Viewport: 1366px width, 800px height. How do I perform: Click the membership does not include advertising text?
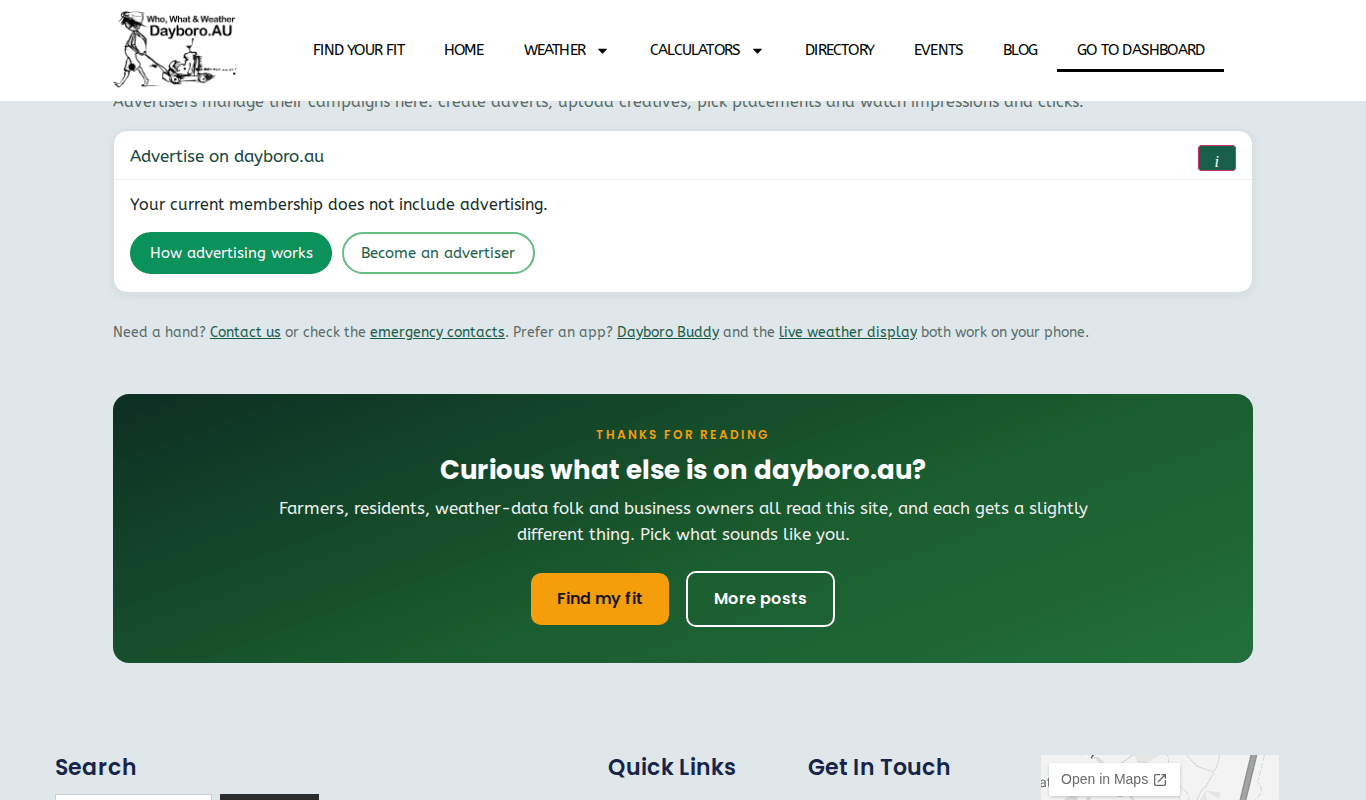click(339, 205)
